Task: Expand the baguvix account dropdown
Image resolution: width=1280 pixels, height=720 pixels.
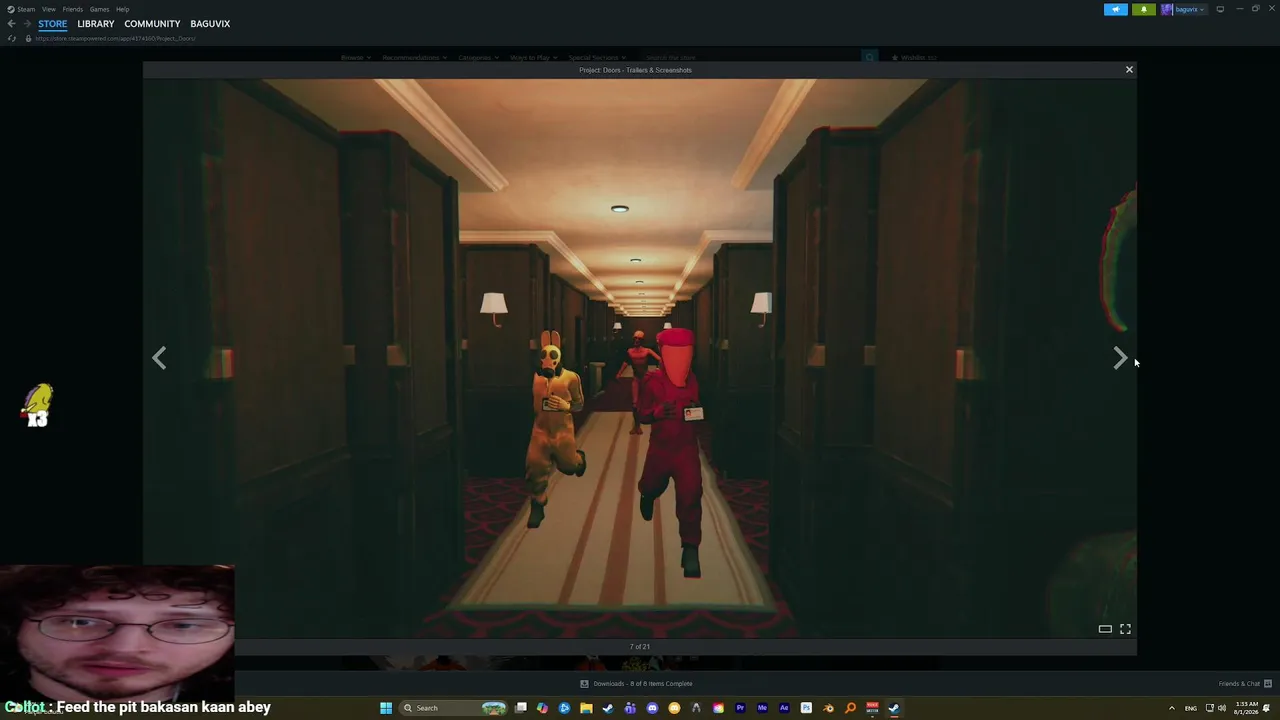Action: coord(1190,9)
